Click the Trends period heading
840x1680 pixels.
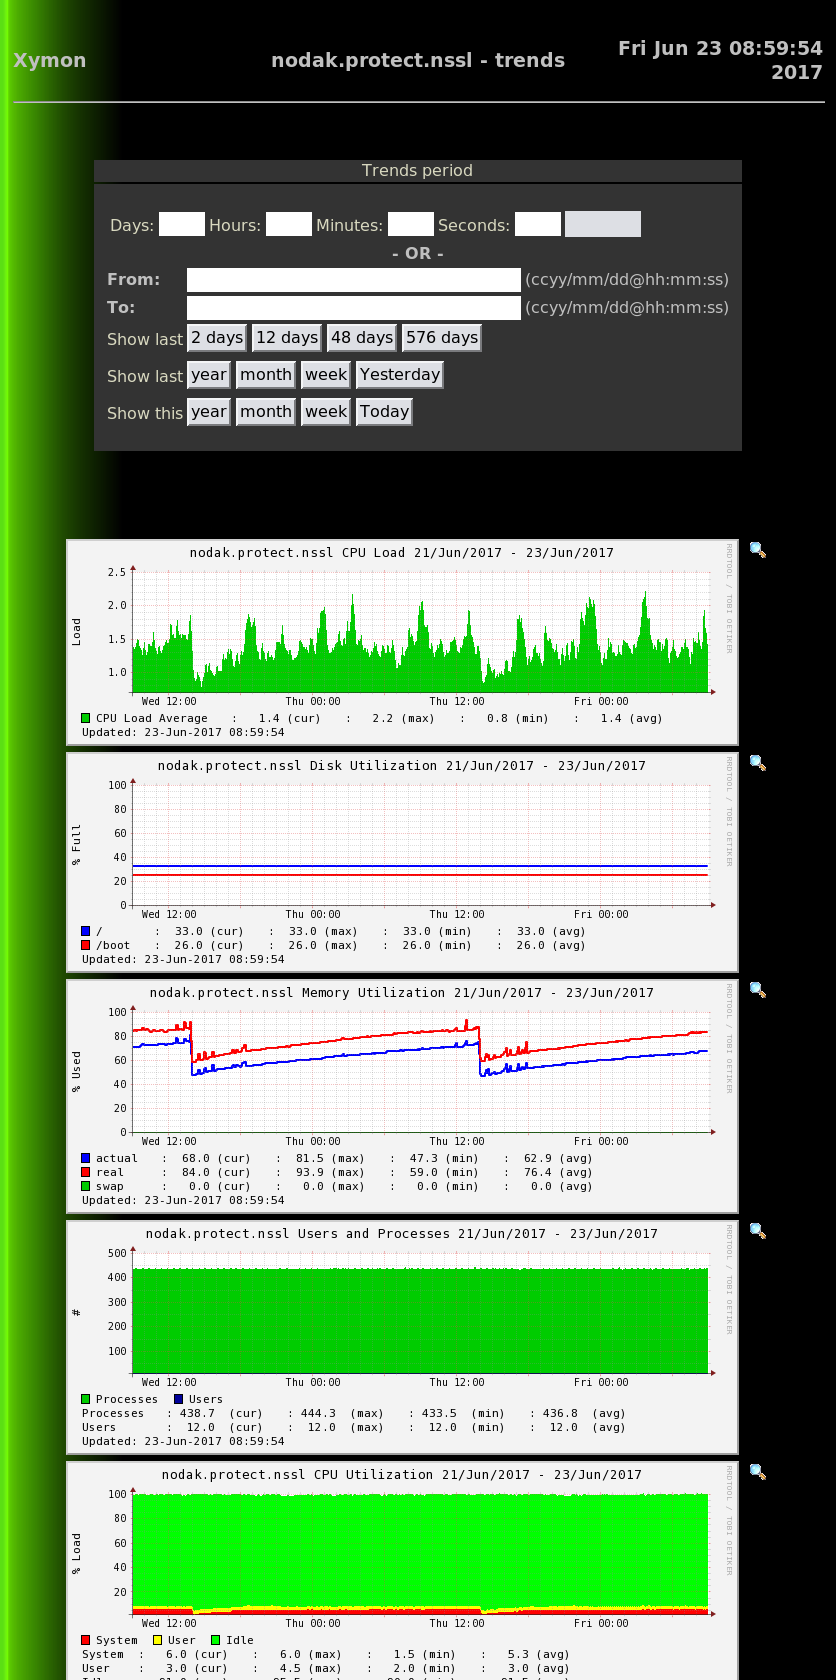[417, 171]
